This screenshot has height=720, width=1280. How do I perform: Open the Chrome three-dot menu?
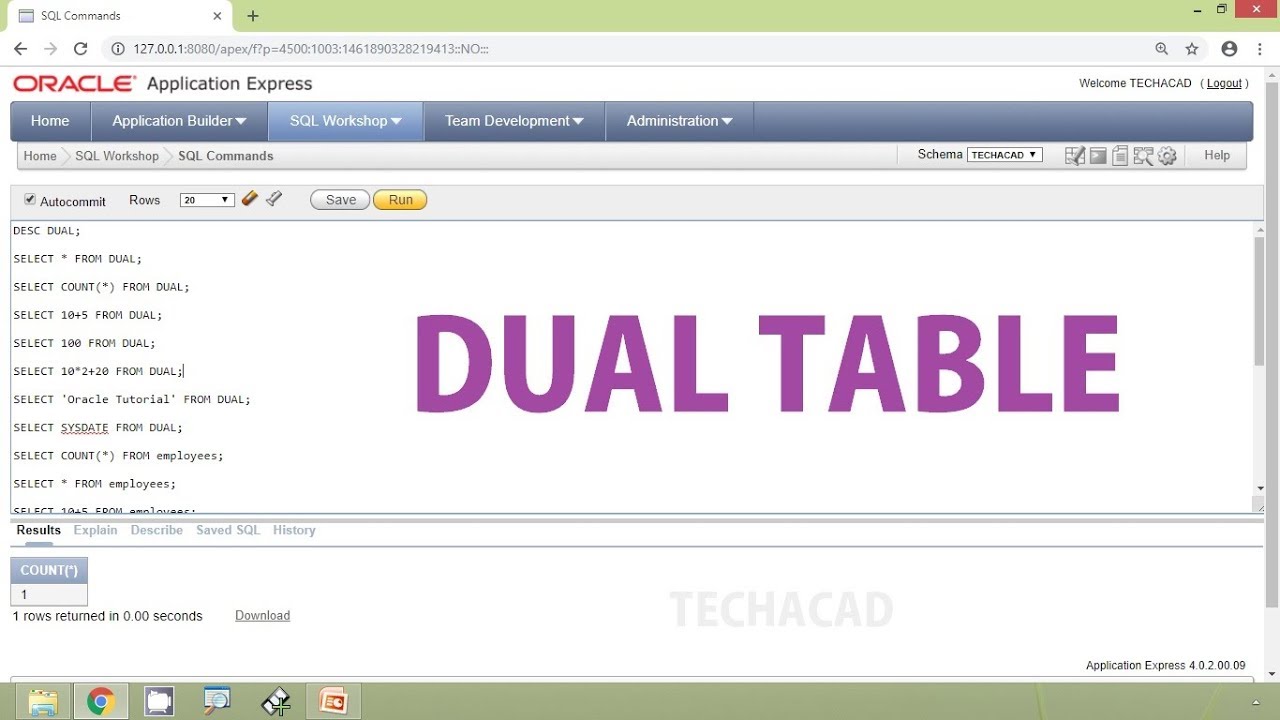tap(1259, 48)
